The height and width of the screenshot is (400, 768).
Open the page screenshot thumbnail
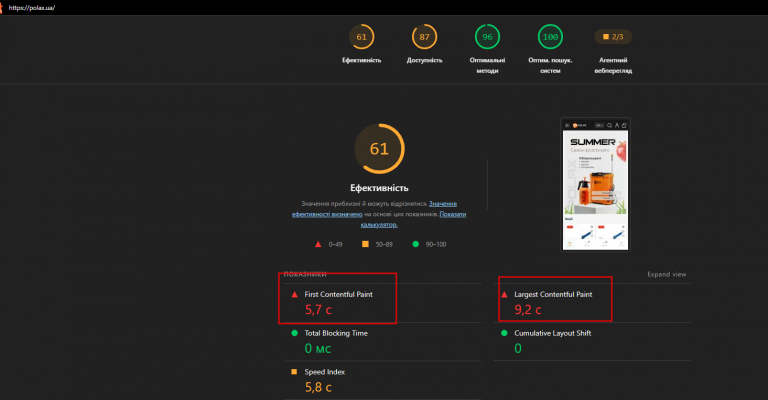click(595, 185)
